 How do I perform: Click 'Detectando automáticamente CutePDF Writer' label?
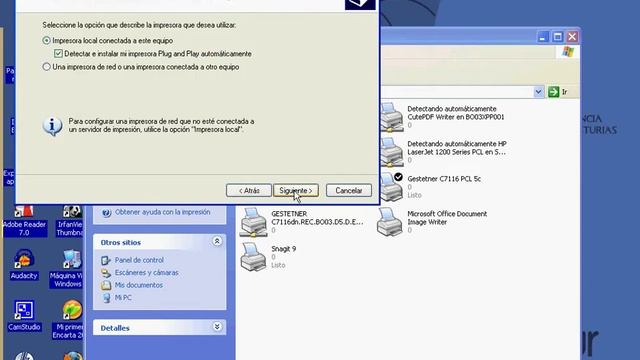point(456,113)
